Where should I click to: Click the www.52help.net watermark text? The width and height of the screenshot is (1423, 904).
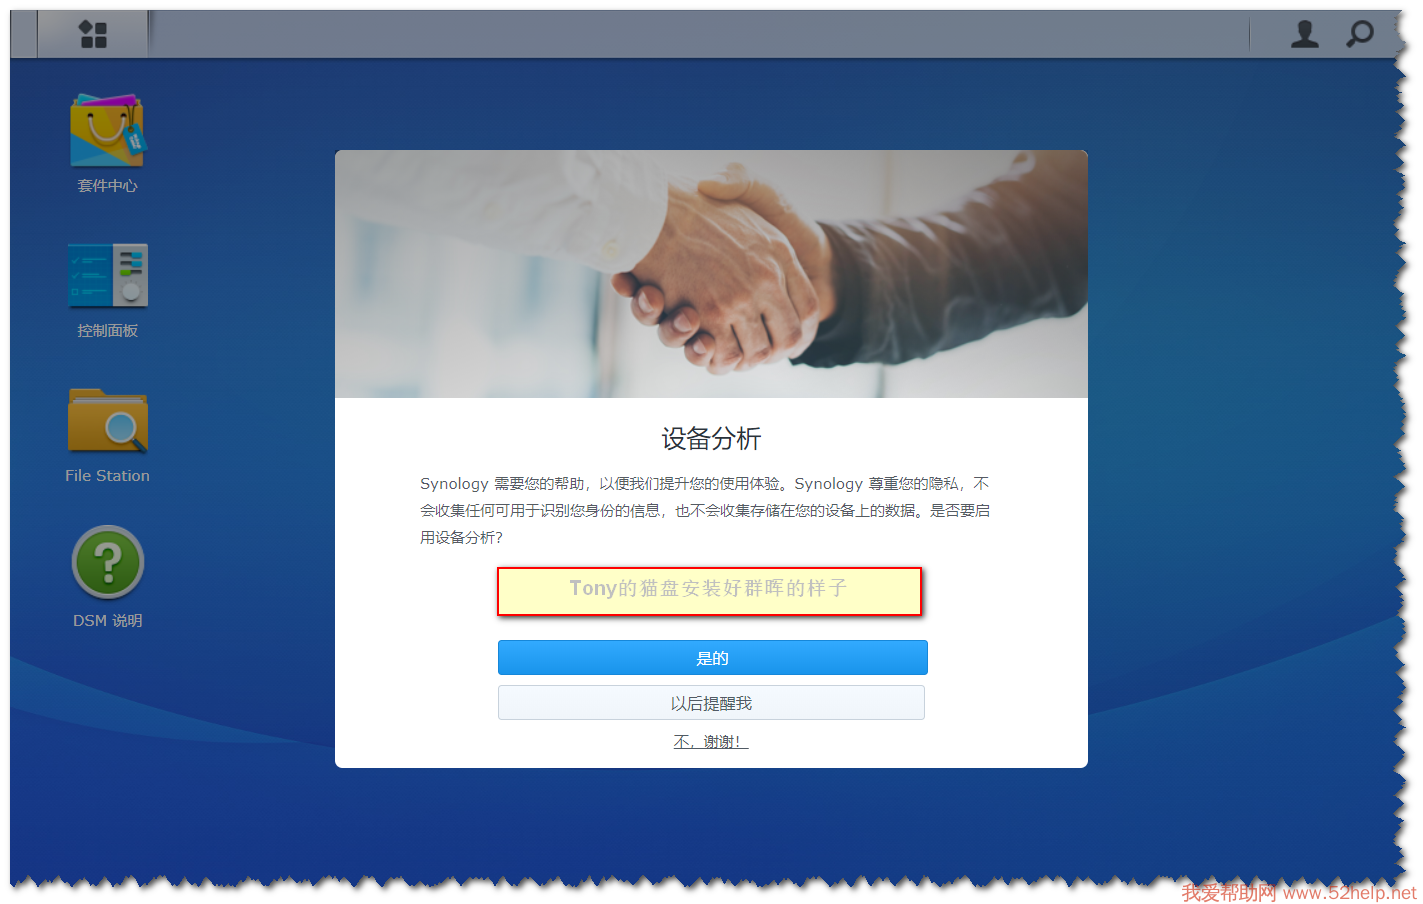(1349, 893)
